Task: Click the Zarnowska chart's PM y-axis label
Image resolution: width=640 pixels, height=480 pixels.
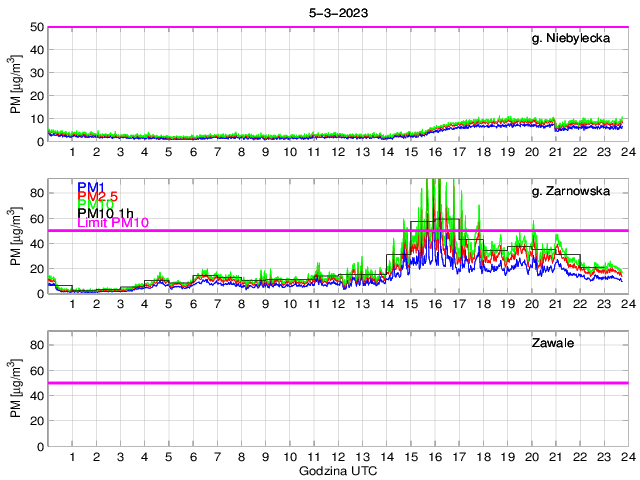Action: pos(16,236)
